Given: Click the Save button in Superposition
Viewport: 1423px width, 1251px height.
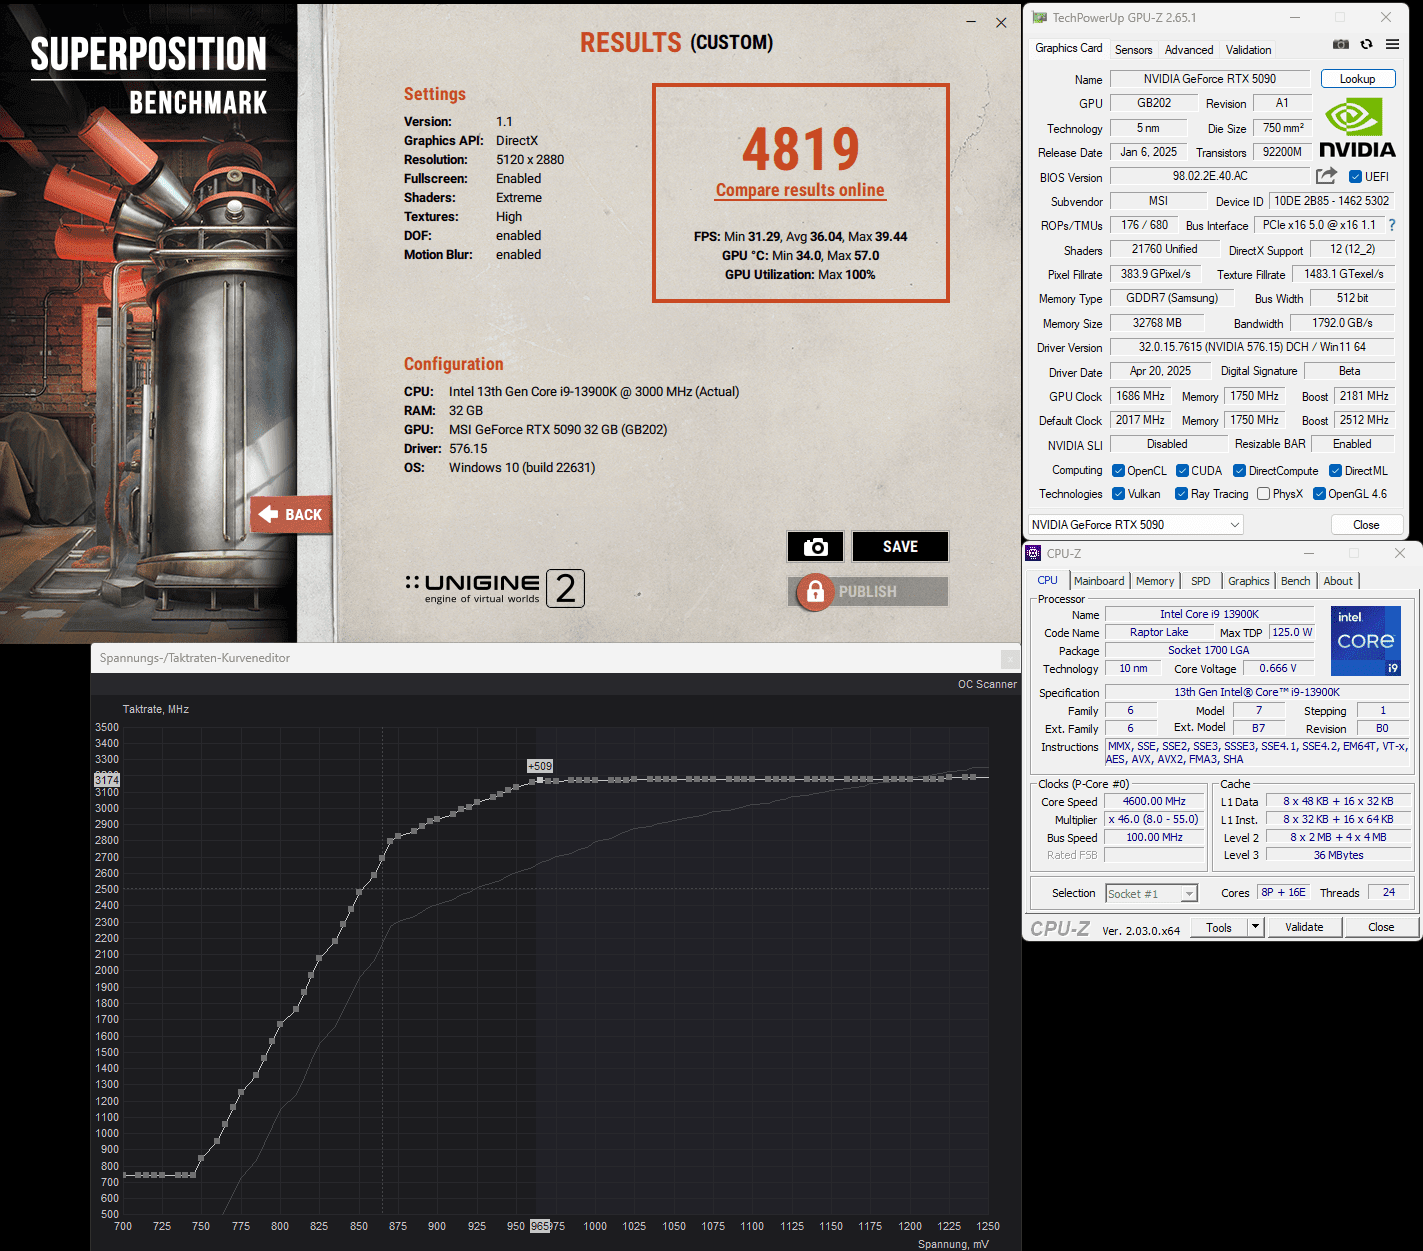Looking at the screenshot, I should pos(900,547).
